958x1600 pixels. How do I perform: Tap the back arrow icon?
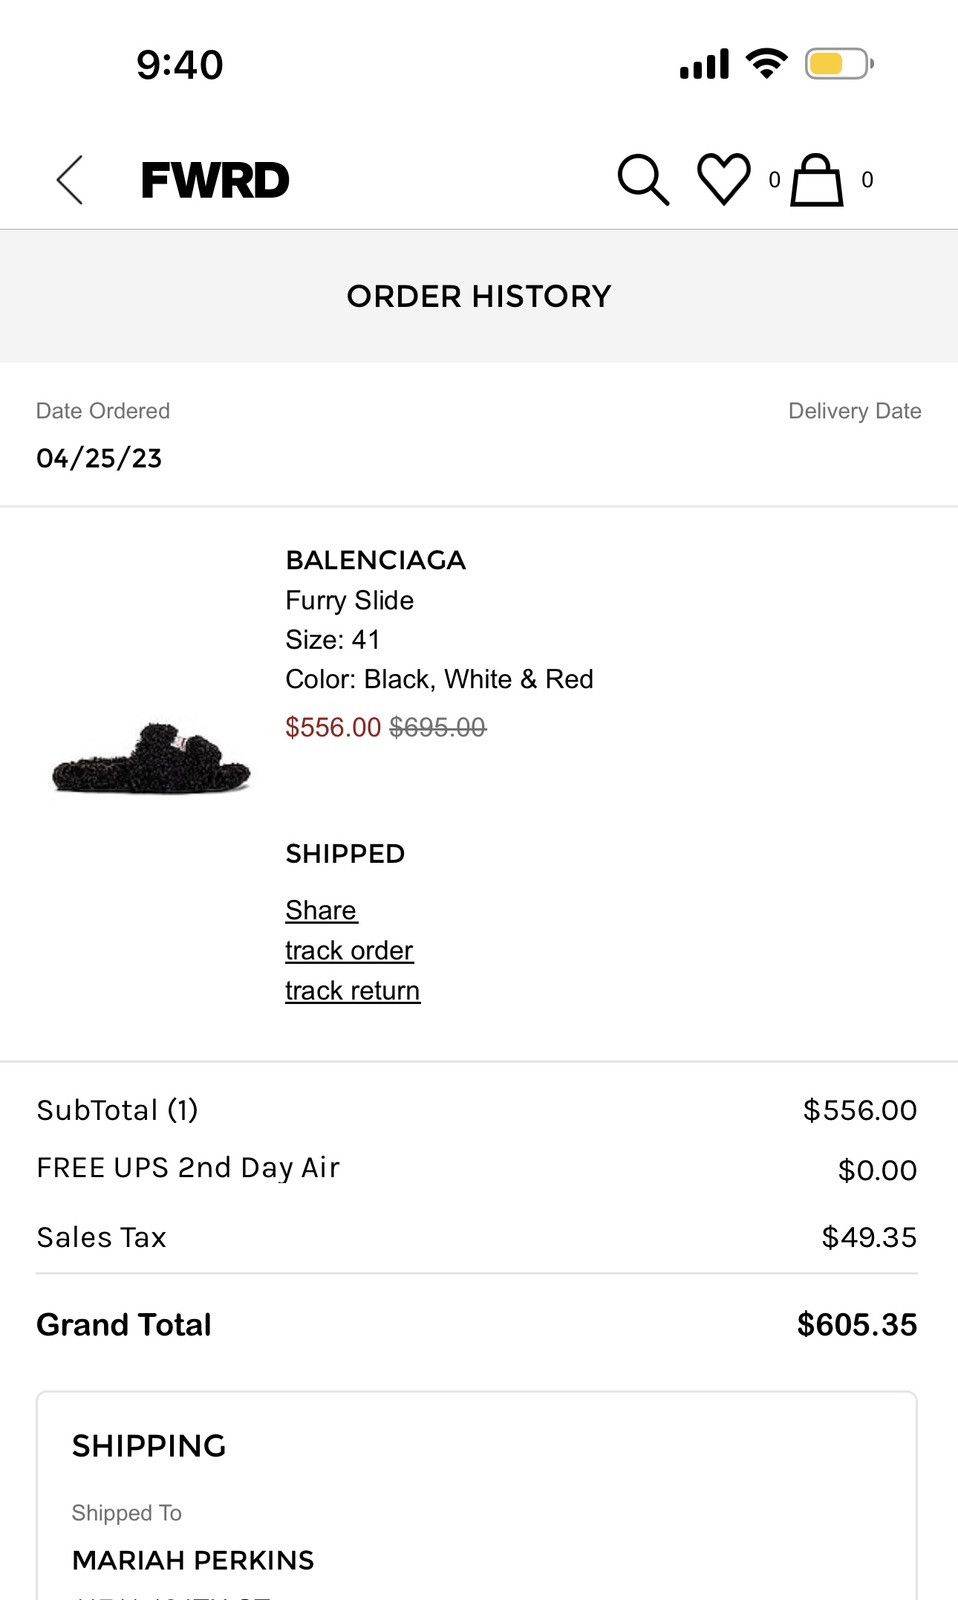click(x=70, y=180)
